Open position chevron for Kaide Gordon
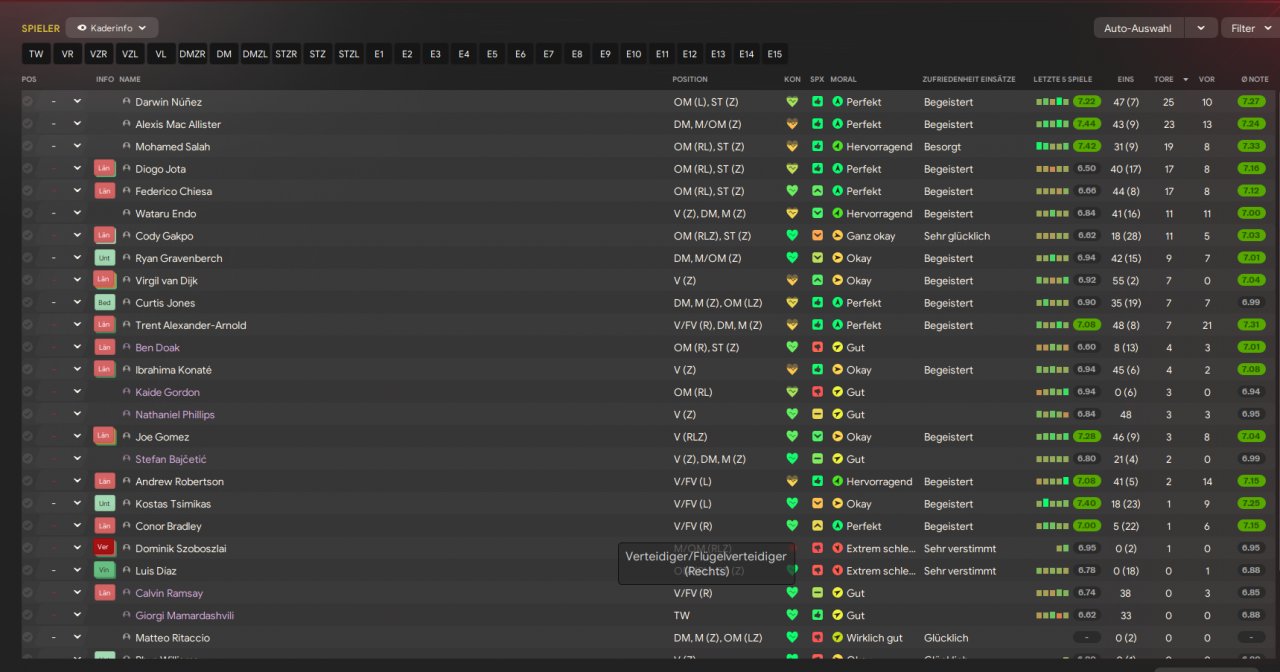This screenshot has height=672, width=1280. 77,392
